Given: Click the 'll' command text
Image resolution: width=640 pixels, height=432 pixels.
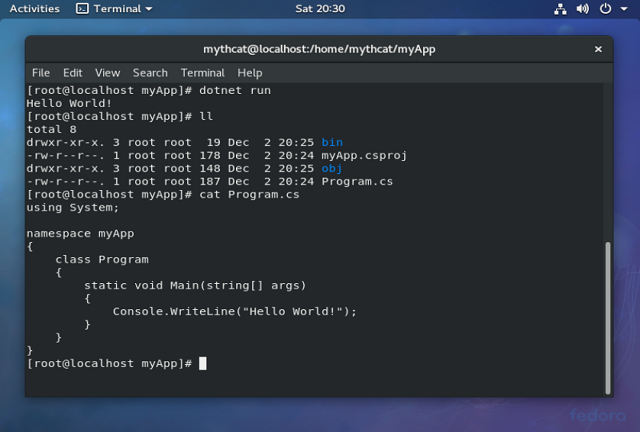Looking at the screenshot, I should point(206,116).
